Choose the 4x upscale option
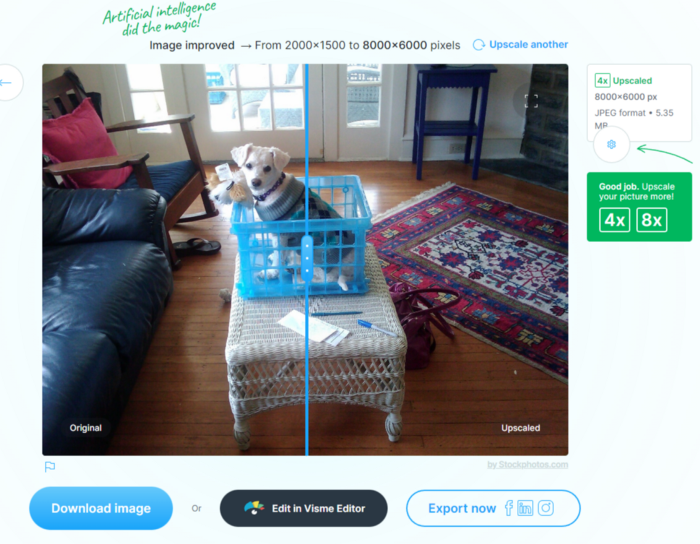700x544 pixels. (614, 220)
